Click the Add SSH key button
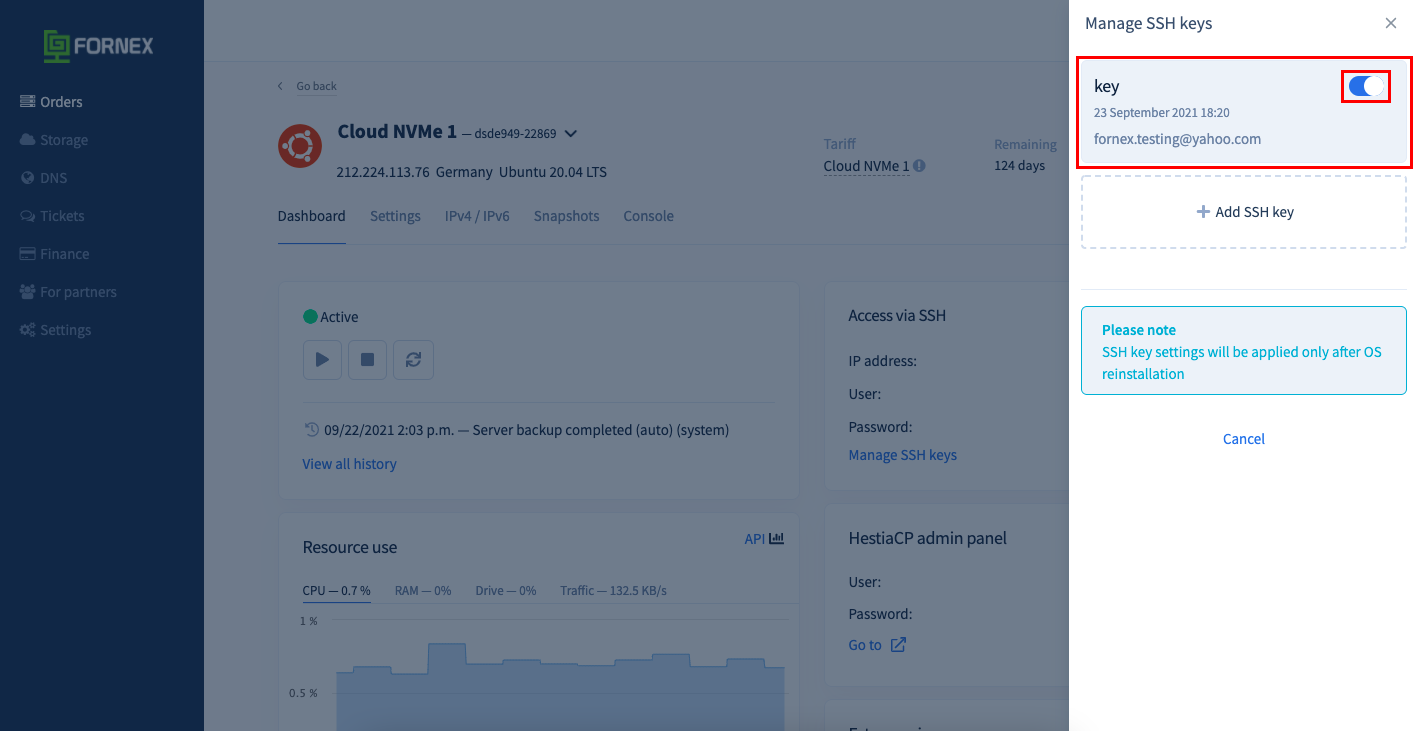This screenshot has width=1416, height=731. pyautogui.click(x=1244, y=212)
